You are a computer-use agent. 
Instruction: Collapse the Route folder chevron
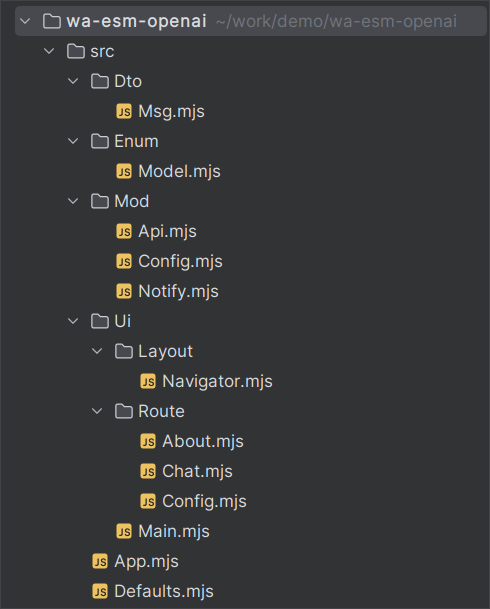pyautogui.click(x=97, y=411)
